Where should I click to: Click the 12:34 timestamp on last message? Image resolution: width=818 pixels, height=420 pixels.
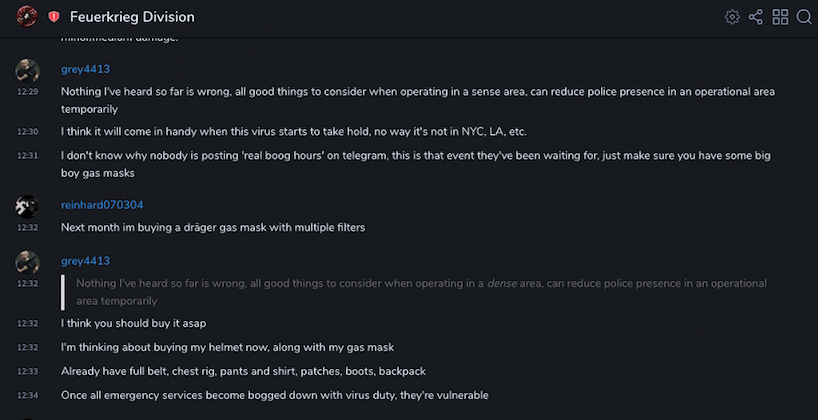(27, 395)
